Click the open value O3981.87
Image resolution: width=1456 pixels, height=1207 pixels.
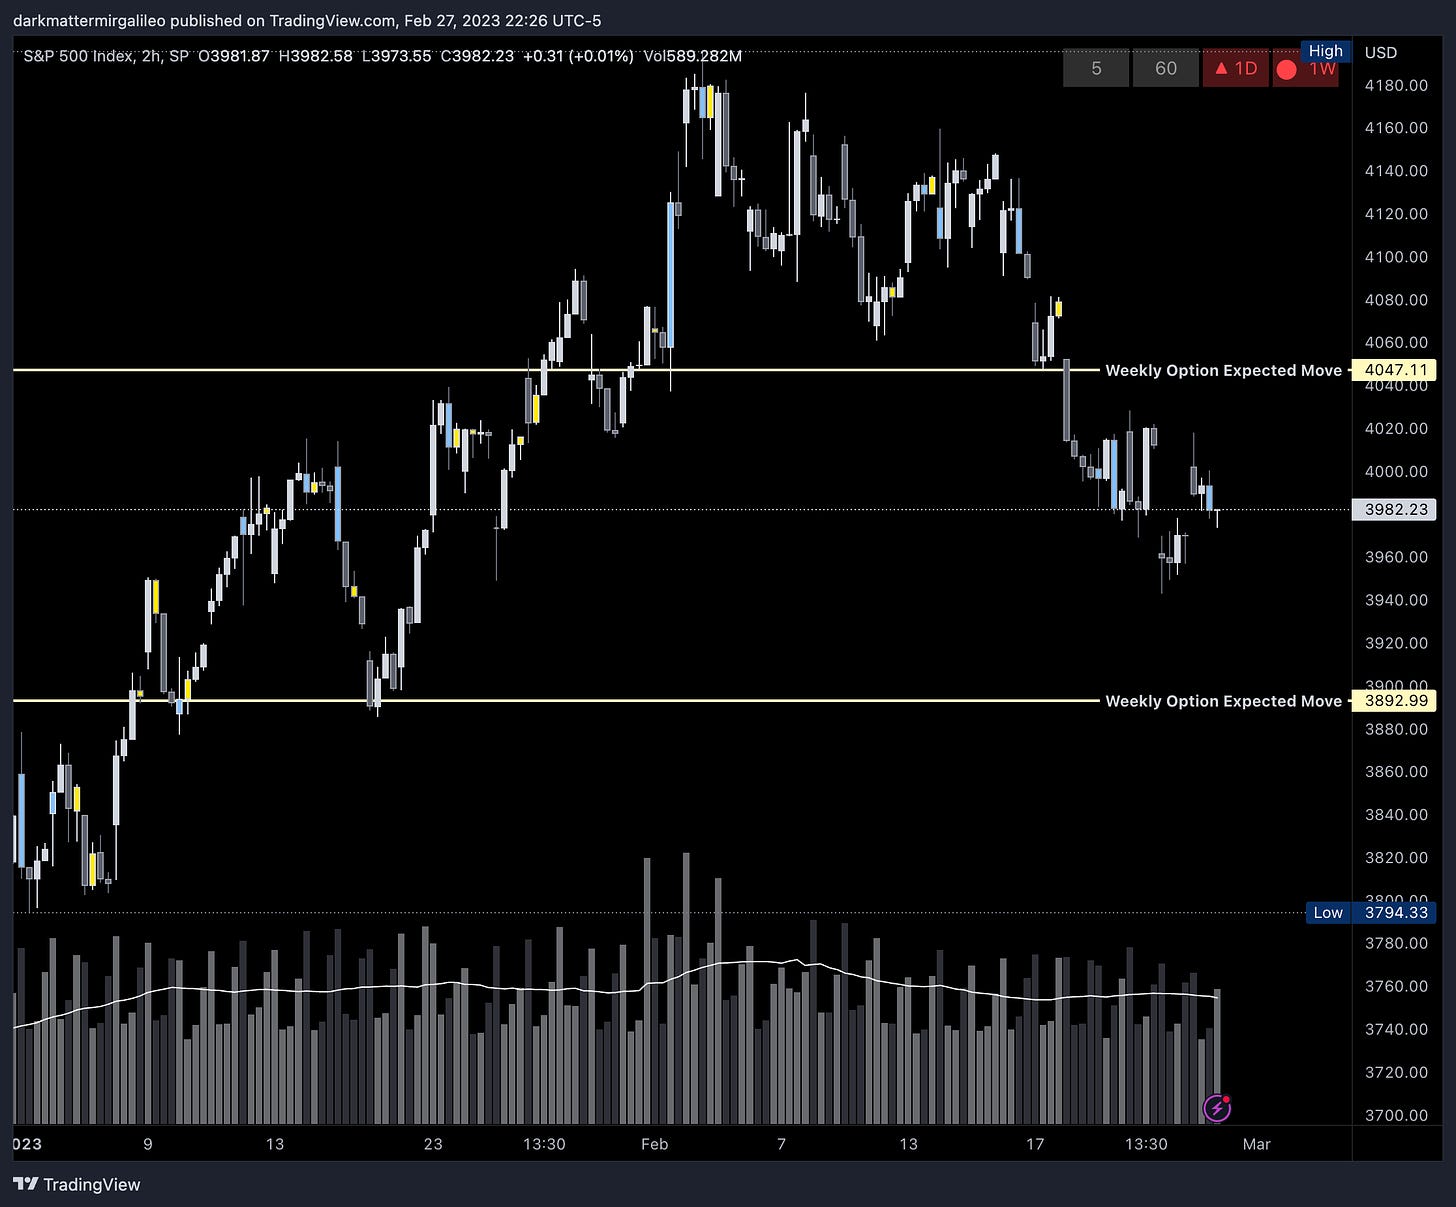point(234,56)
